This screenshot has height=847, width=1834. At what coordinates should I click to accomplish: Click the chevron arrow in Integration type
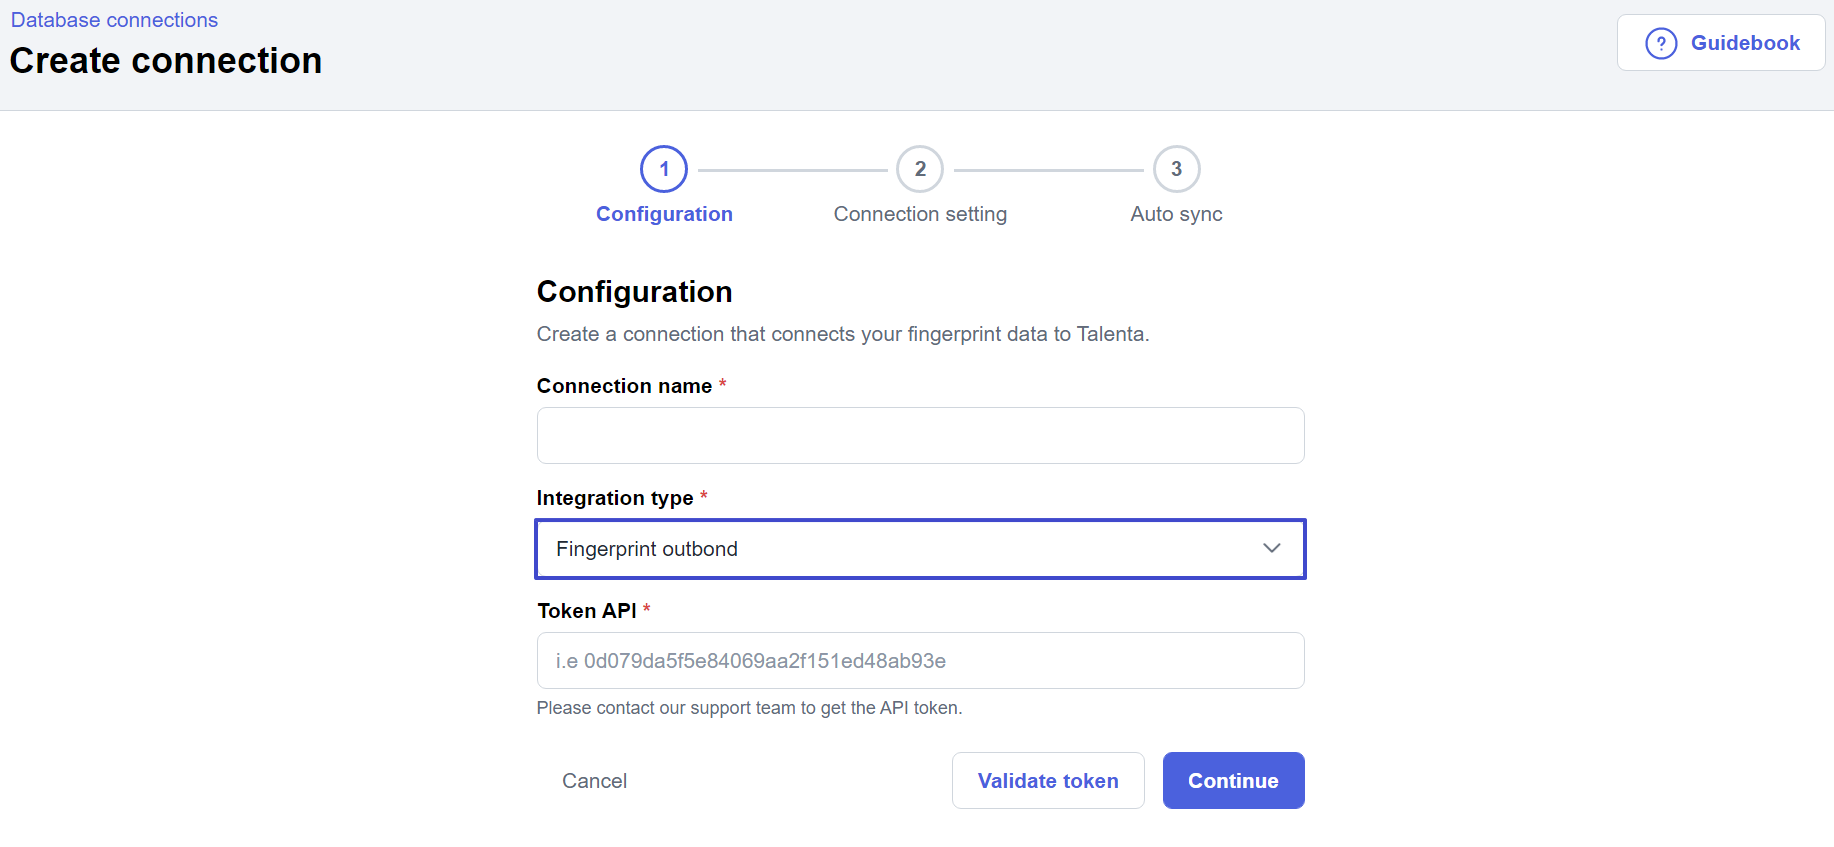(x=1271, y=548)
